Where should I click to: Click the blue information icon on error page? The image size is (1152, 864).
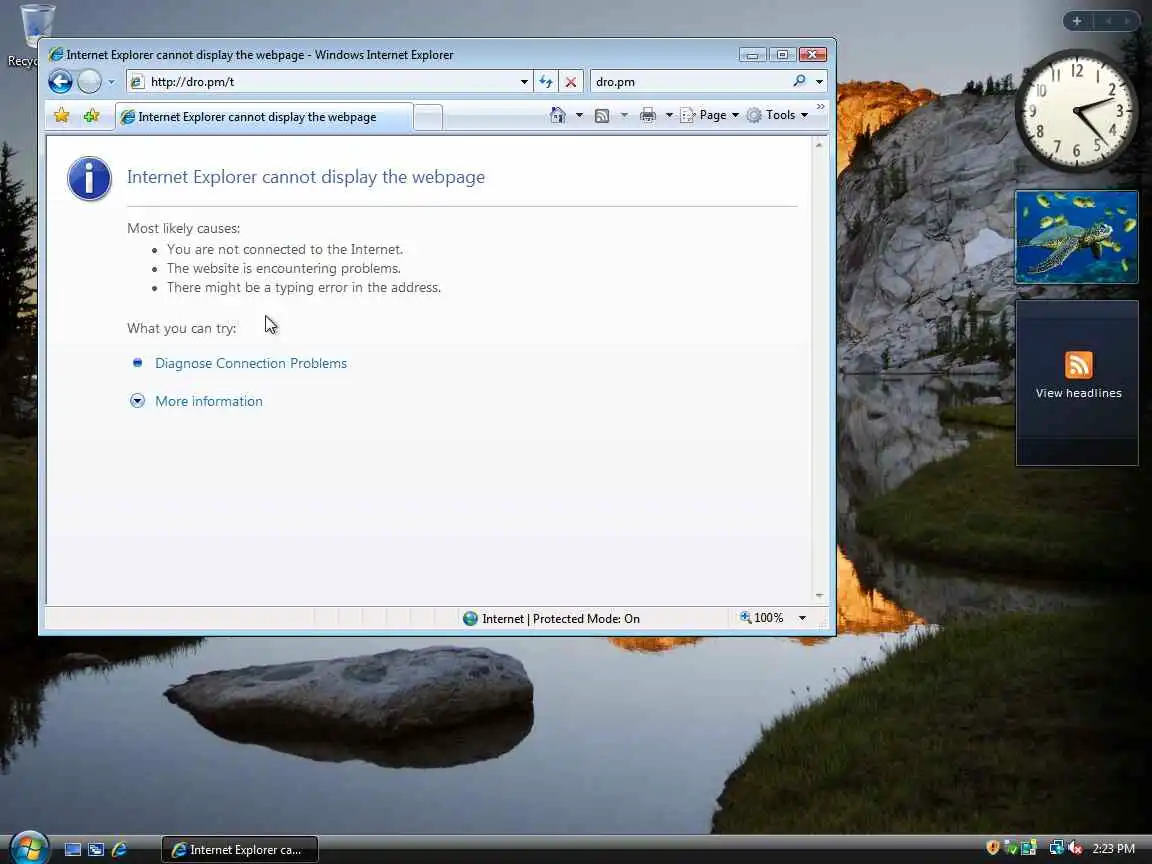pyautogui.click(x=90, y=179)
